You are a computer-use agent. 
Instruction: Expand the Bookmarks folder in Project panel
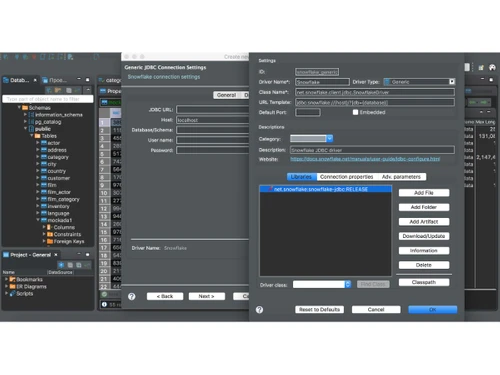6,279
